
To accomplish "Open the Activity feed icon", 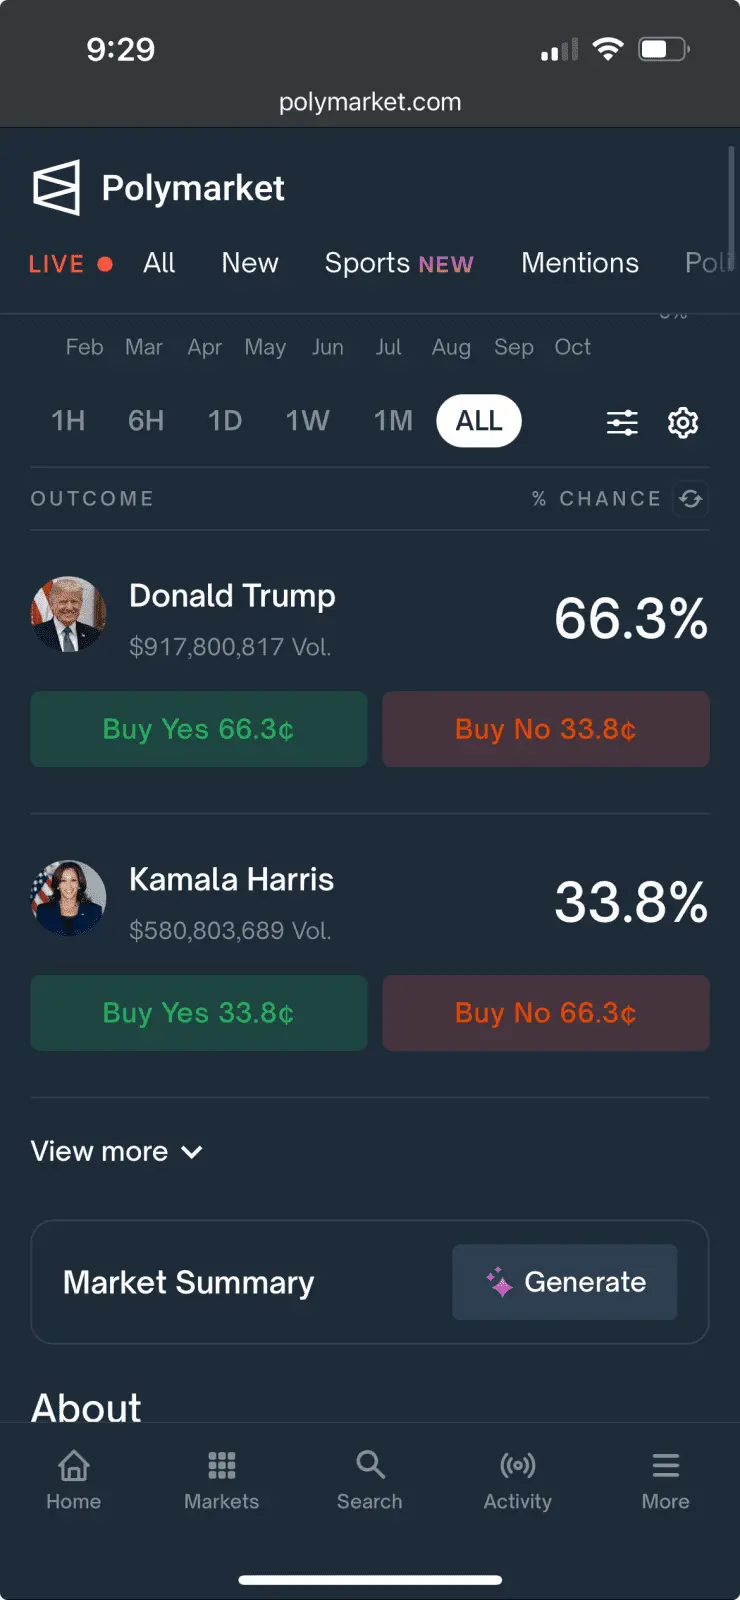I will tap(517, 1466).
